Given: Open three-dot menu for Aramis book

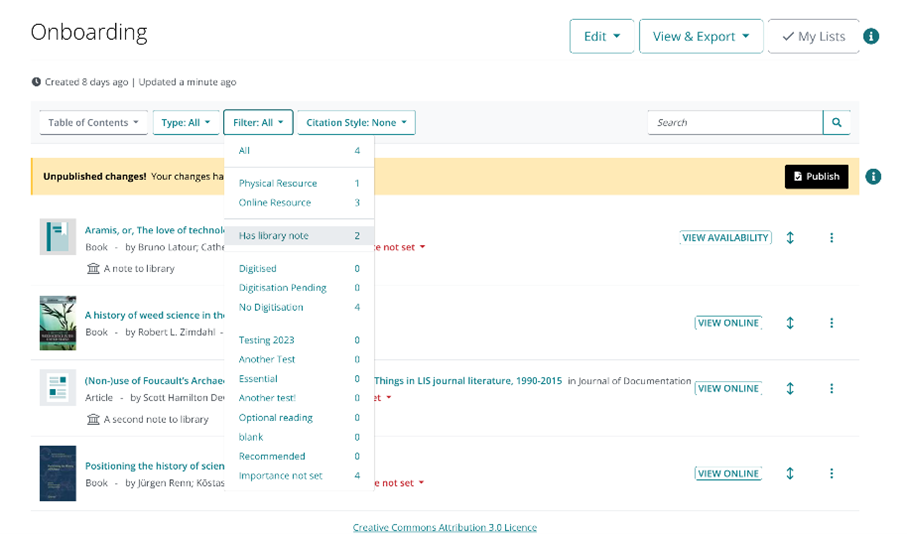Looking at the screenshot, I should tap(831, 238).
